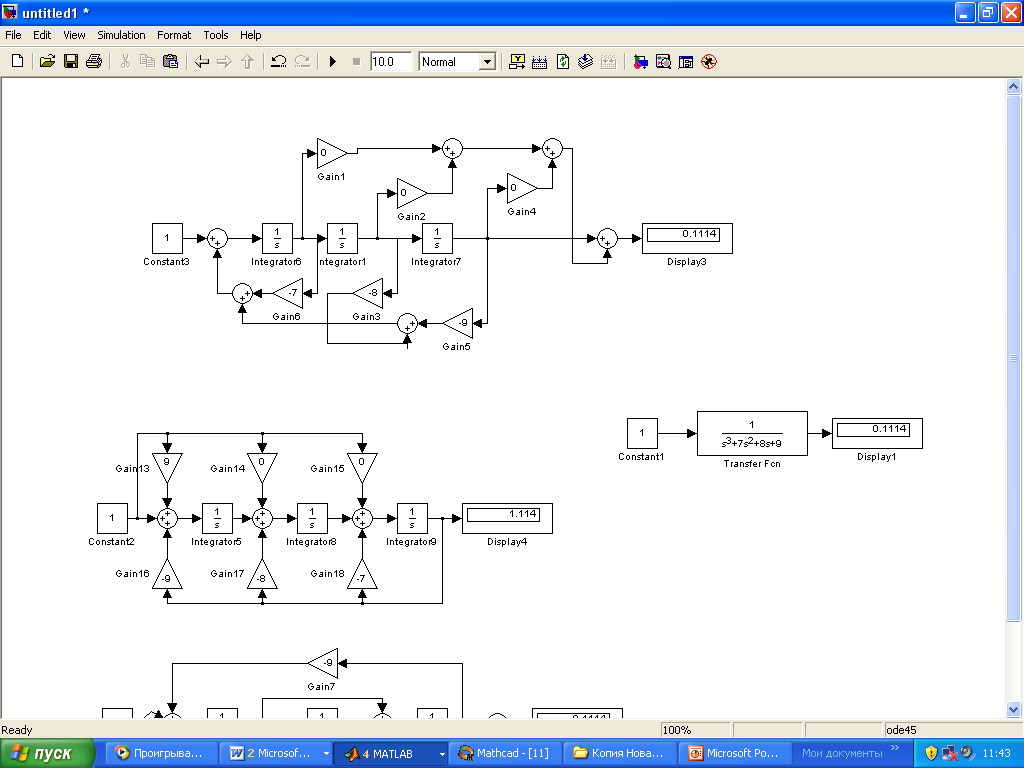Start simulation with the play button
Image resolution: width=1024 pixels, height=768 pixels.
332,61
